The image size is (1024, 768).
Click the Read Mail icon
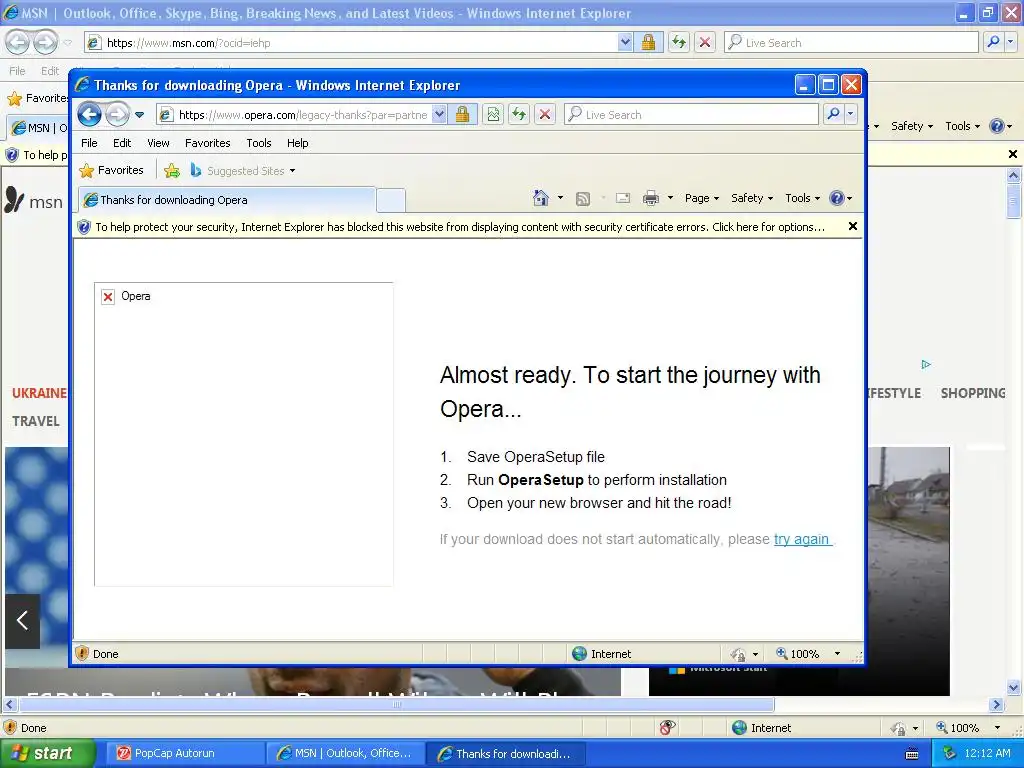(x=623, y=199)
